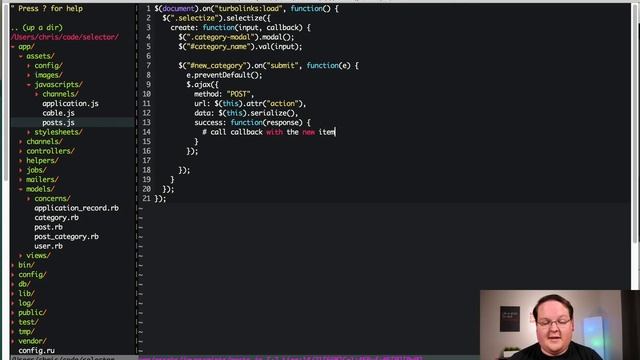Expand the concerns/ folder arrow
This screenshot has height=360, width=640.
click(x=29, y=199)
